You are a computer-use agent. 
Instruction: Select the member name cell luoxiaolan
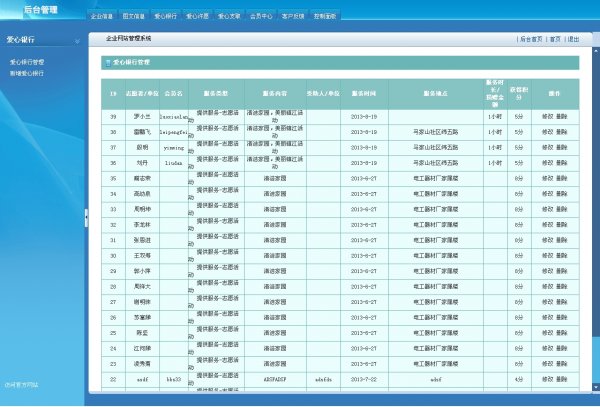point(174,117)
